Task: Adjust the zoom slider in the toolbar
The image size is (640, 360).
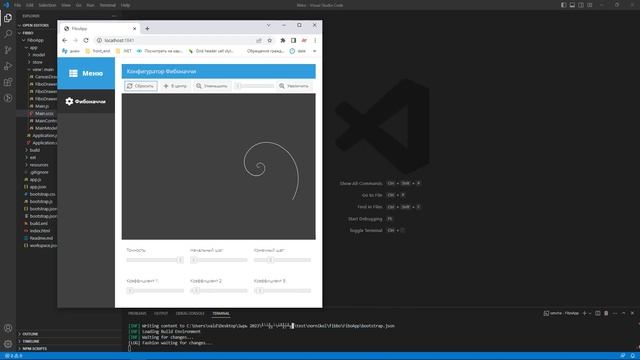Action: coord(254,86)
